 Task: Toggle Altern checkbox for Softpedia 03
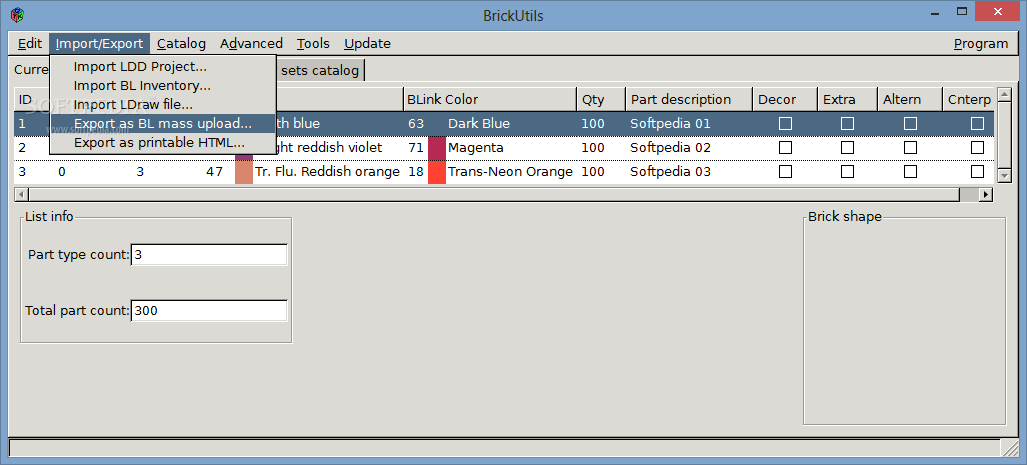pos(910,172)
